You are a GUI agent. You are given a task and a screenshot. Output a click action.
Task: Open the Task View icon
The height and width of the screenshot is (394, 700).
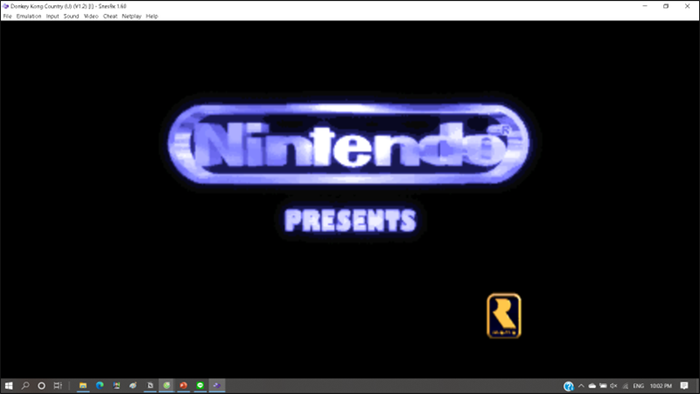coord(58,386)
